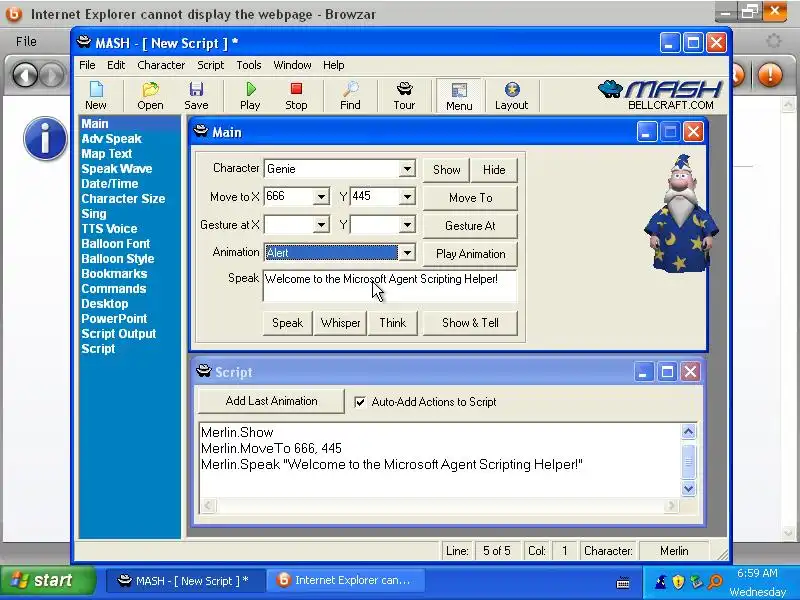
Task: Click the MASH New Script taskbar button
Action: coord(186,581)
